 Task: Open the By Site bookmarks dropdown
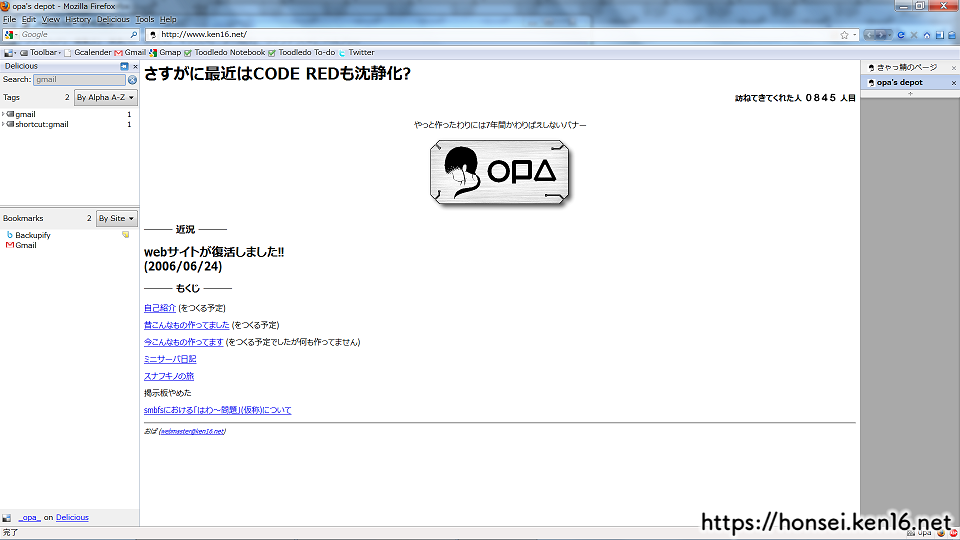[x=116, y=218]
